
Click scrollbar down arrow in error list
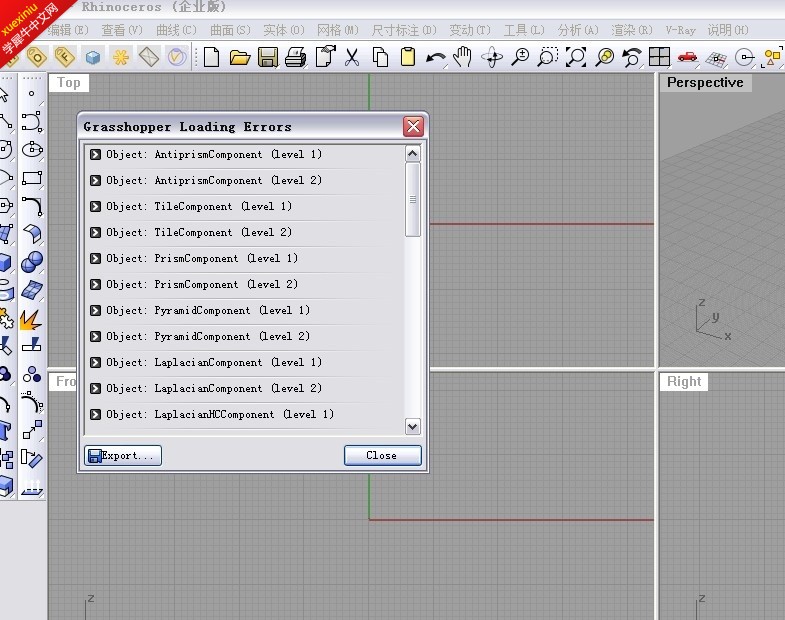[x=413, y=427]
